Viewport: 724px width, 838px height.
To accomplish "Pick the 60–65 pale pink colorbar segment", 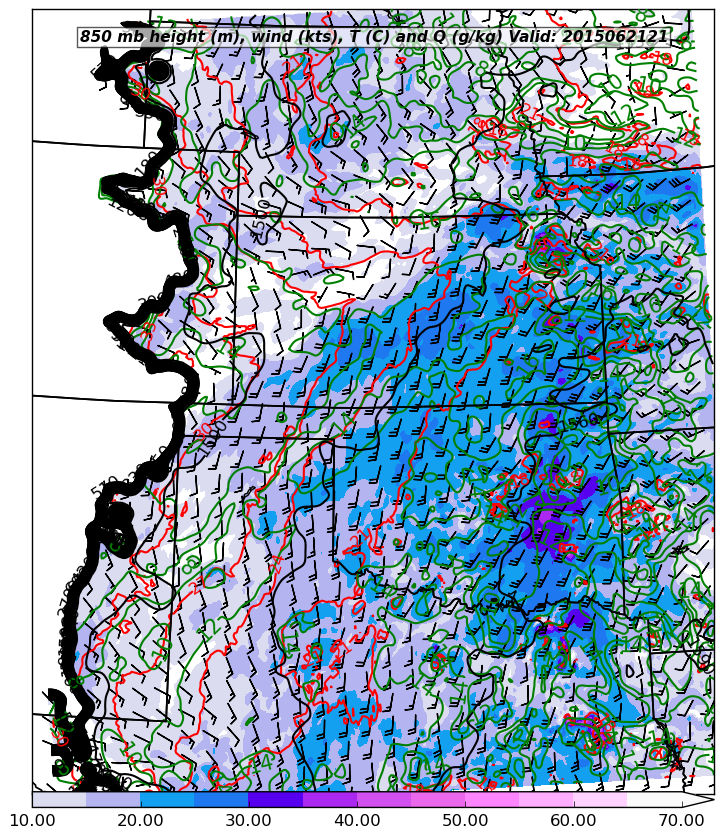I will coord(600,800).
